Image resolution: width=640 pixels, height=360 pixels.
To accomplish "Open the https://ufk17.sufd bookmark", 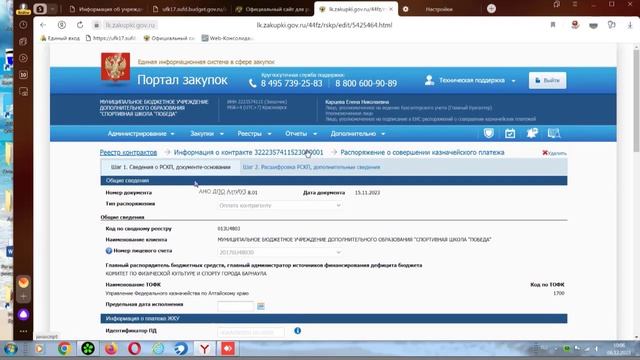I will (x=111, y=38).
